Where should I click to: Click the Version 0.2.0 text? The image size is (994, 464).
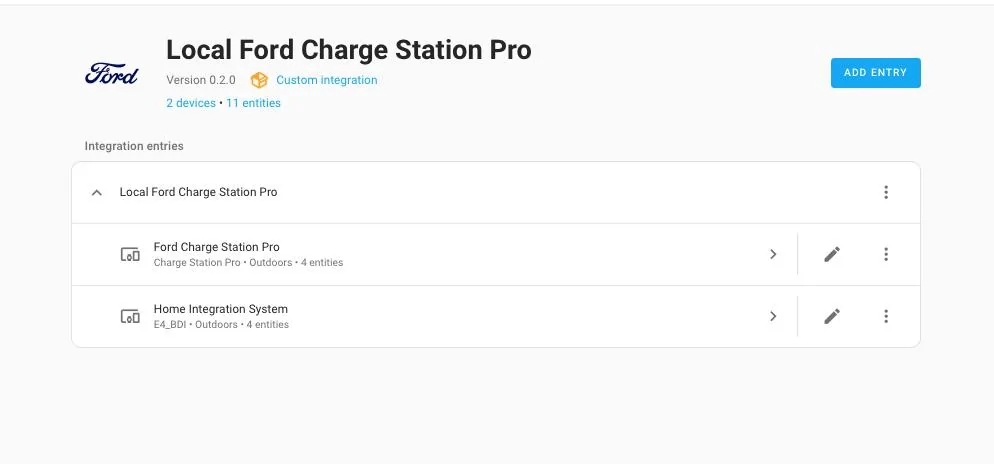(x=201, y=80)
